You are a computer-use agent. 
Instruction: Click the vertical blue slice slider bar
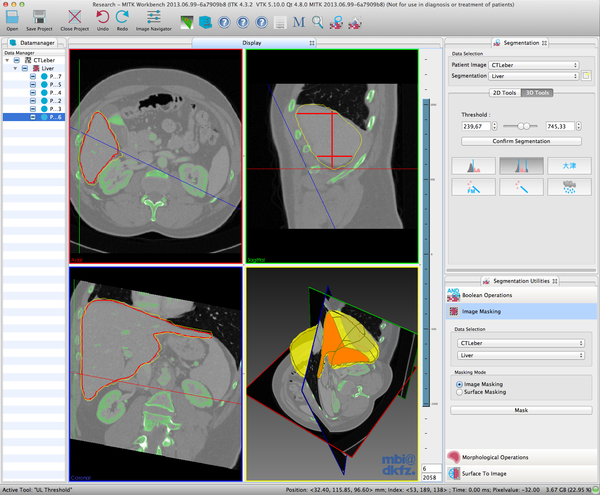tap(426, 252)
